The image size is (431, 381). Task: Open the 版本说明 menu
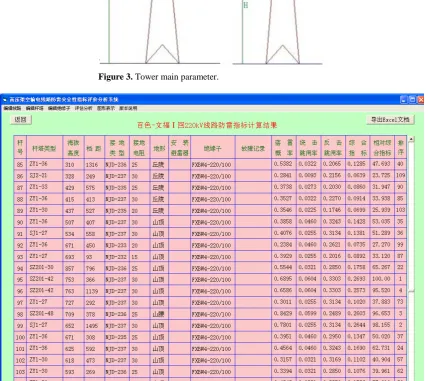pyautogui.click(x=128, y=108)
